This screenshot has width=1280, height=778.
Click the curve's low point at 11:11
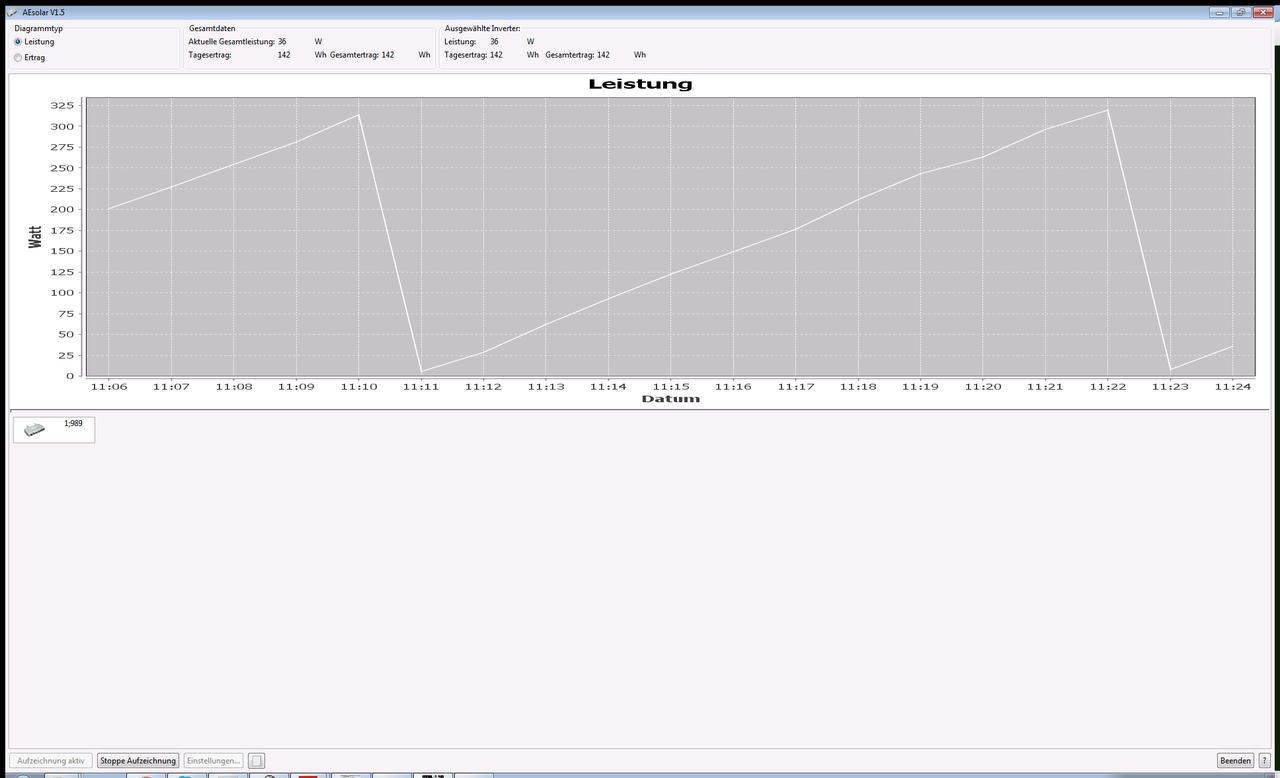coord(421,371)
